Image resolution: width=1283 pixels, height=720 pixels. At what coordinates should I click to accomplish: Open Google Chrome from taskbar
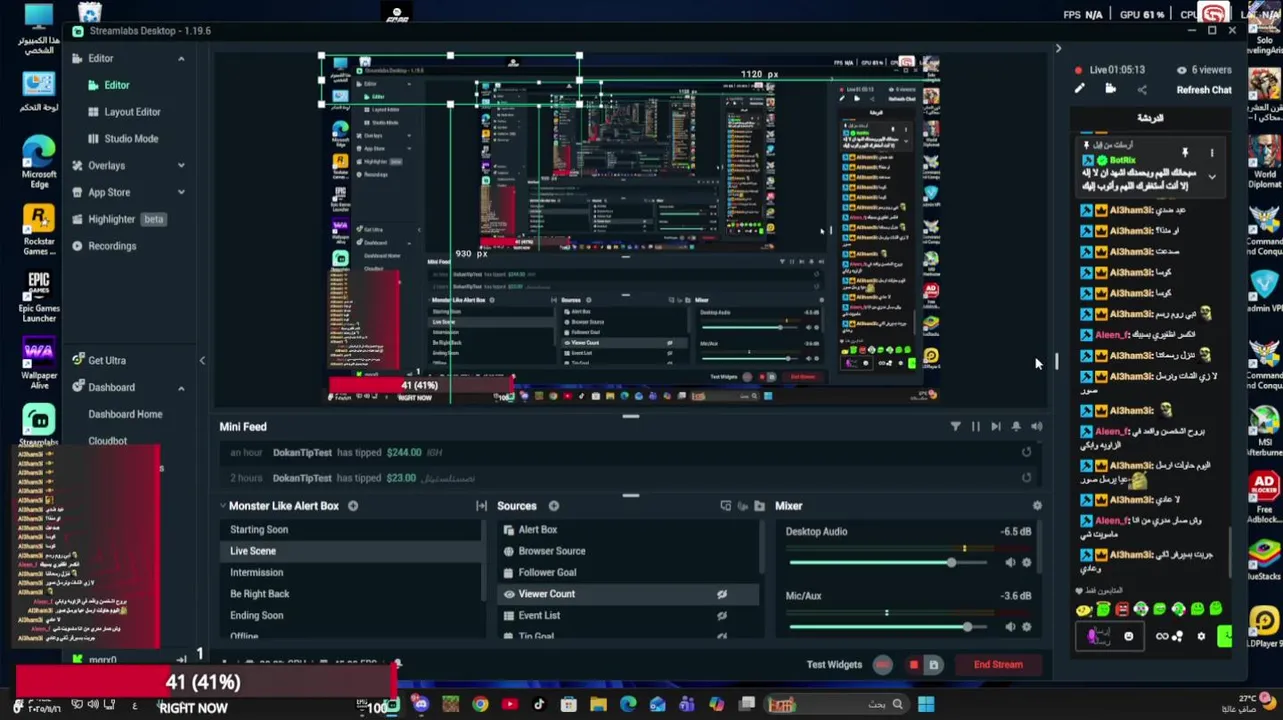pos(480,705)
